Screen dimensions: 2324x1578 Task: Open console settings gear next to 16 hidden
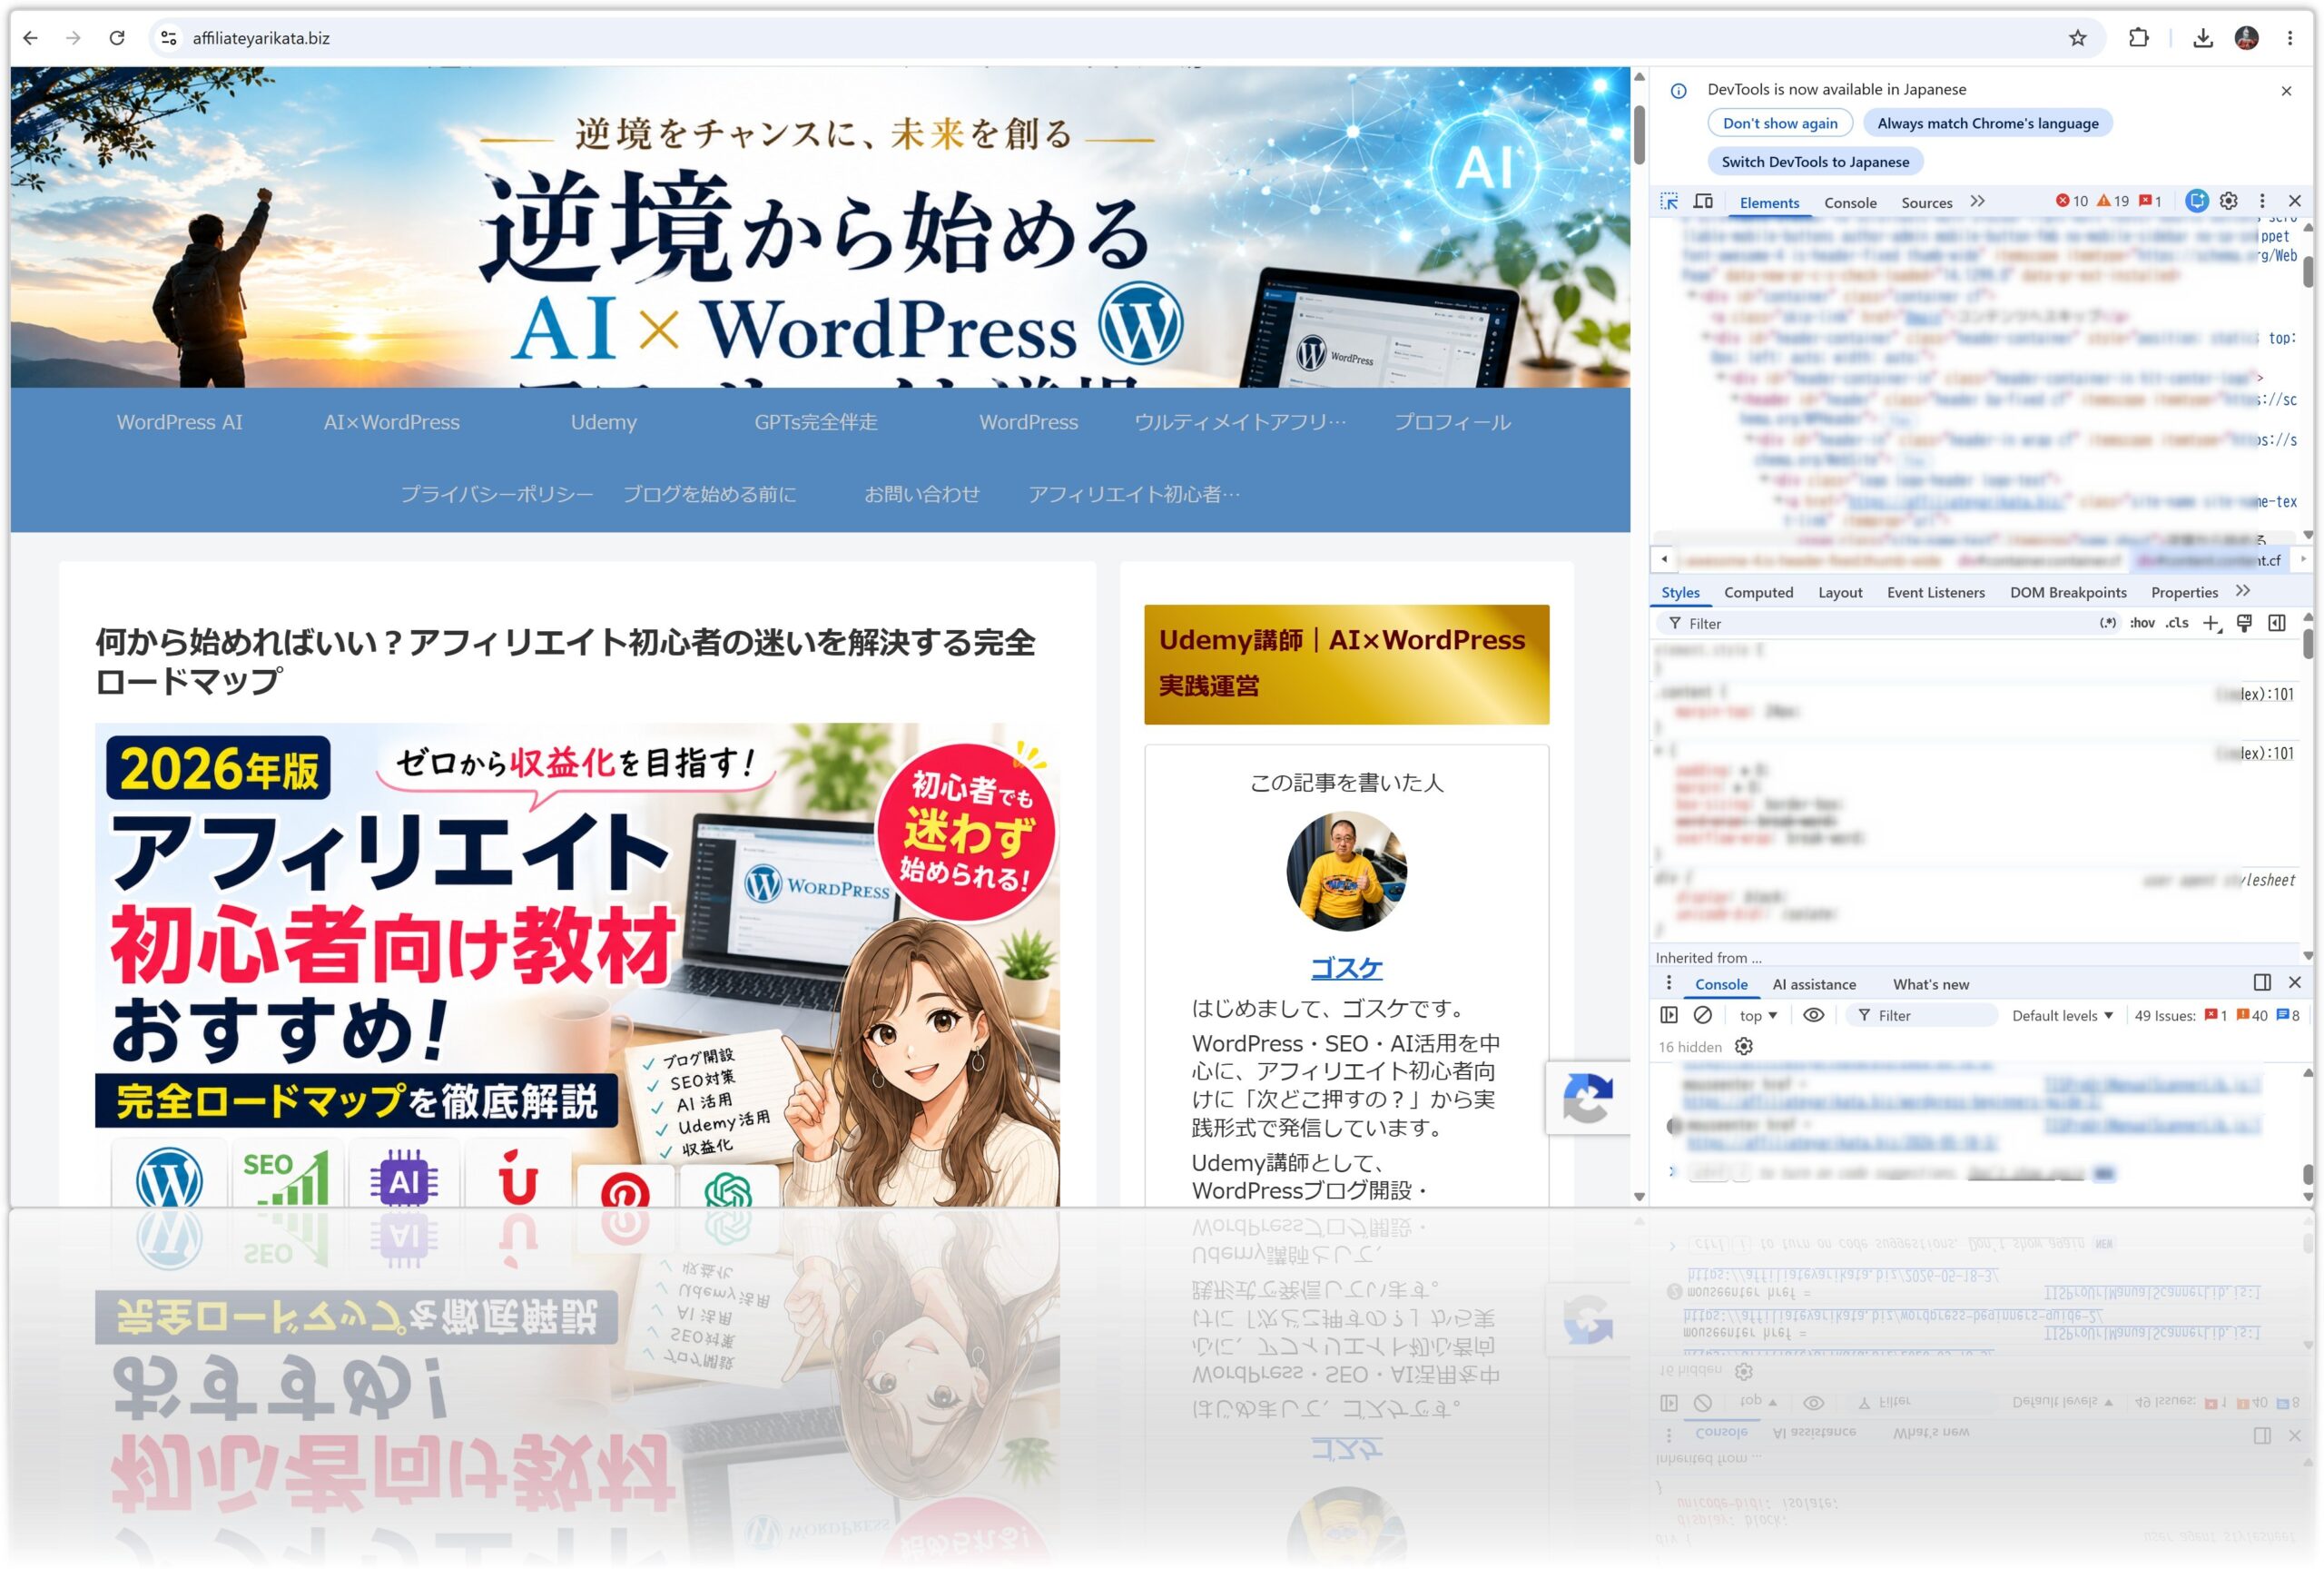1744,1046
